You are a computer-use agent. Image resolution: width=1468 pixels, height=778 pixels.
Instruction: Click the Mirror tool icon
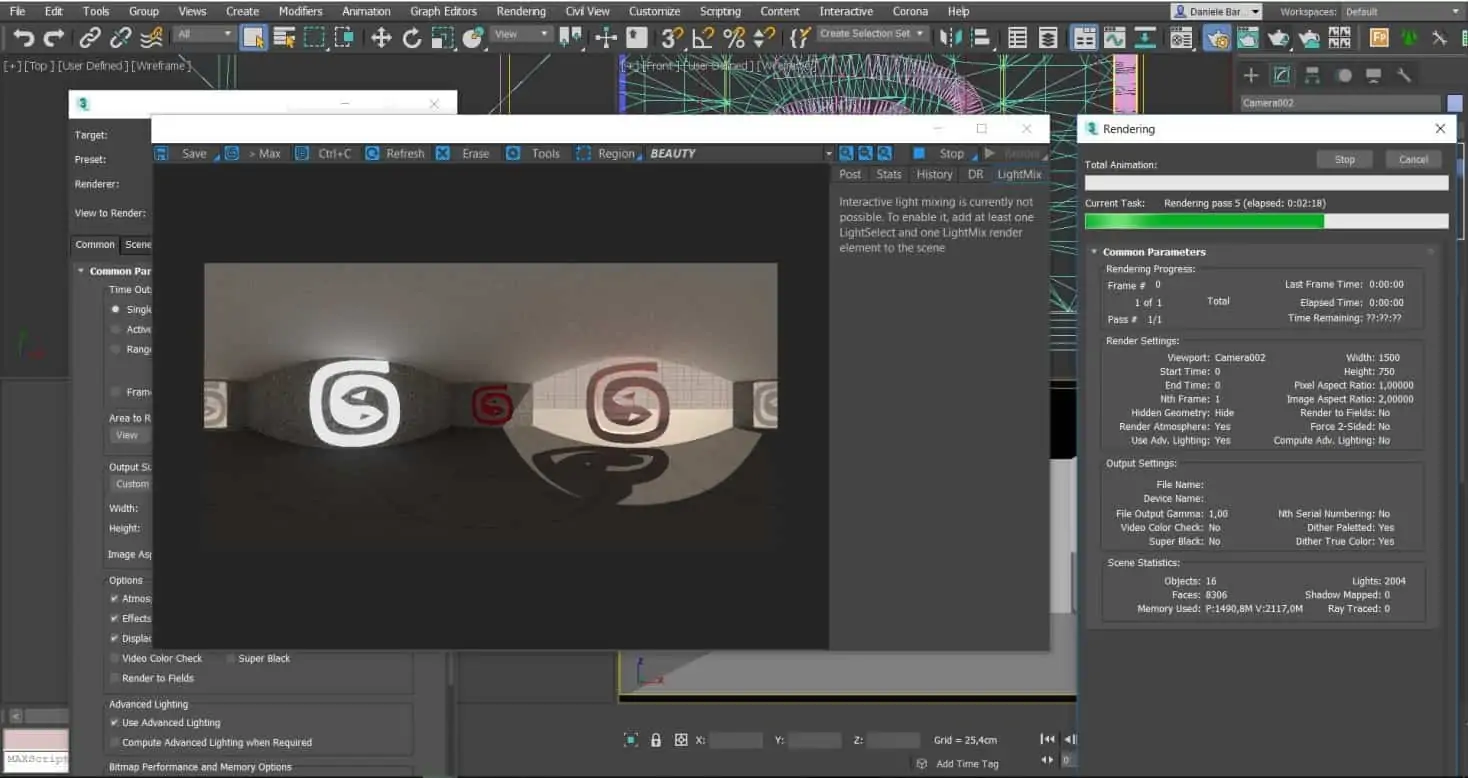[949, 38]
